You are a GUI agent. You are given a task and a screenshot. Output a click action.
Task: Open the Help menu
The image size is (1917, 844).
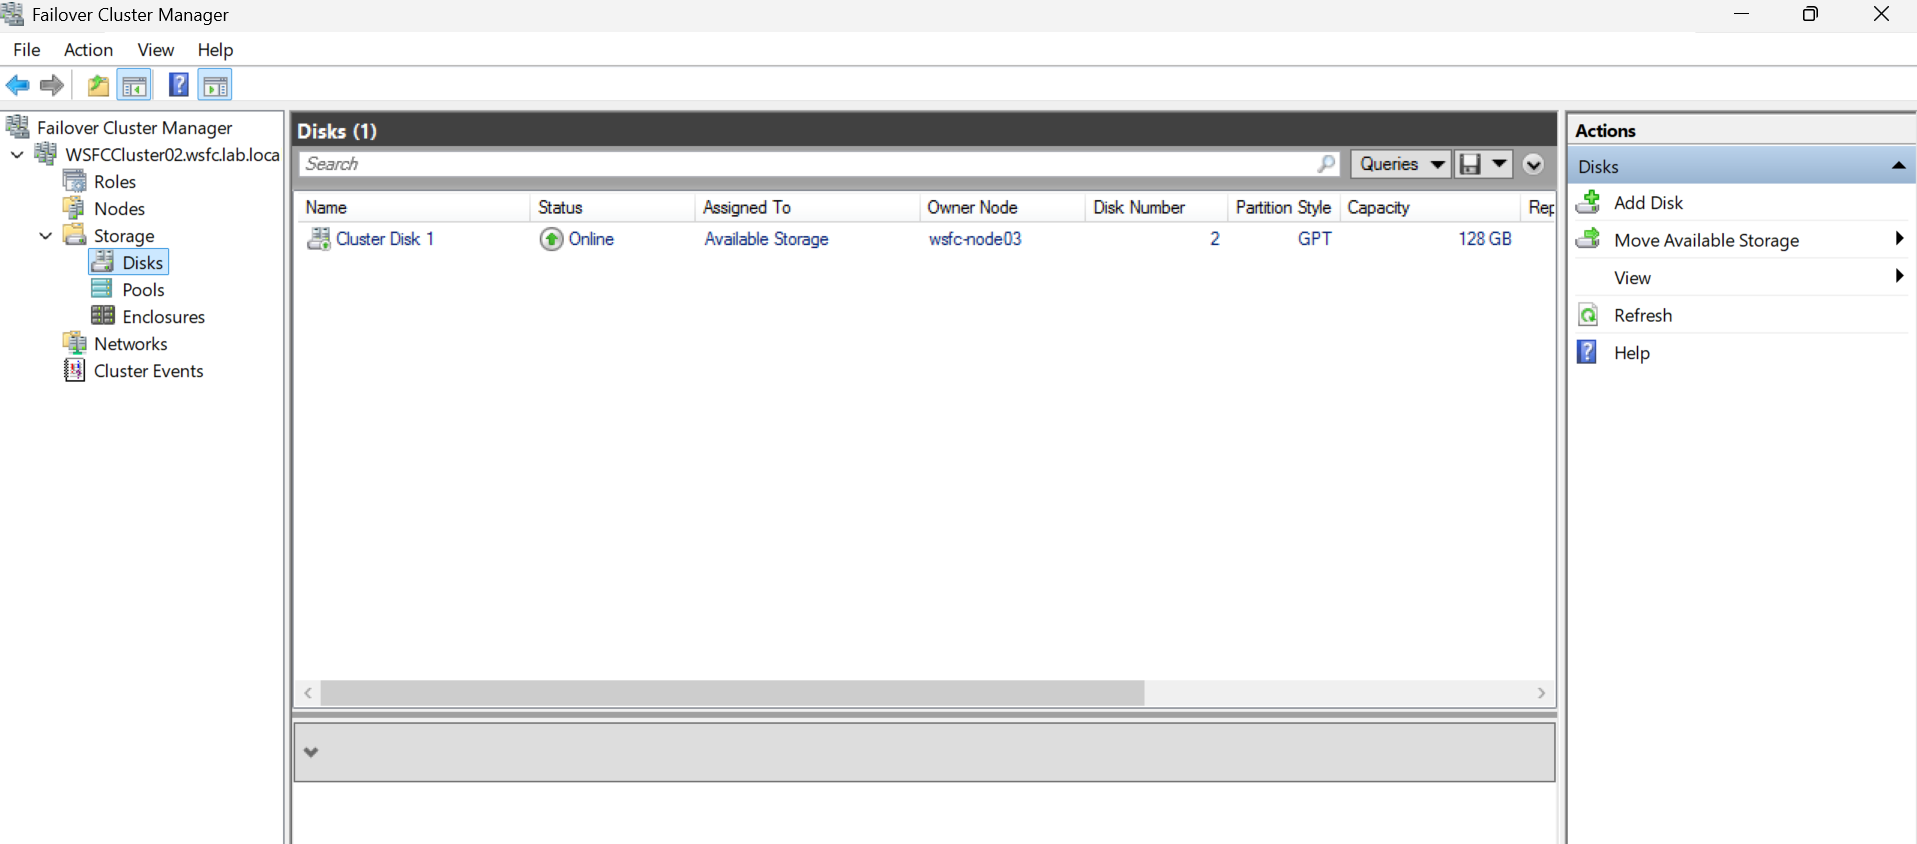pyautogui.click(x=215, y=50)
